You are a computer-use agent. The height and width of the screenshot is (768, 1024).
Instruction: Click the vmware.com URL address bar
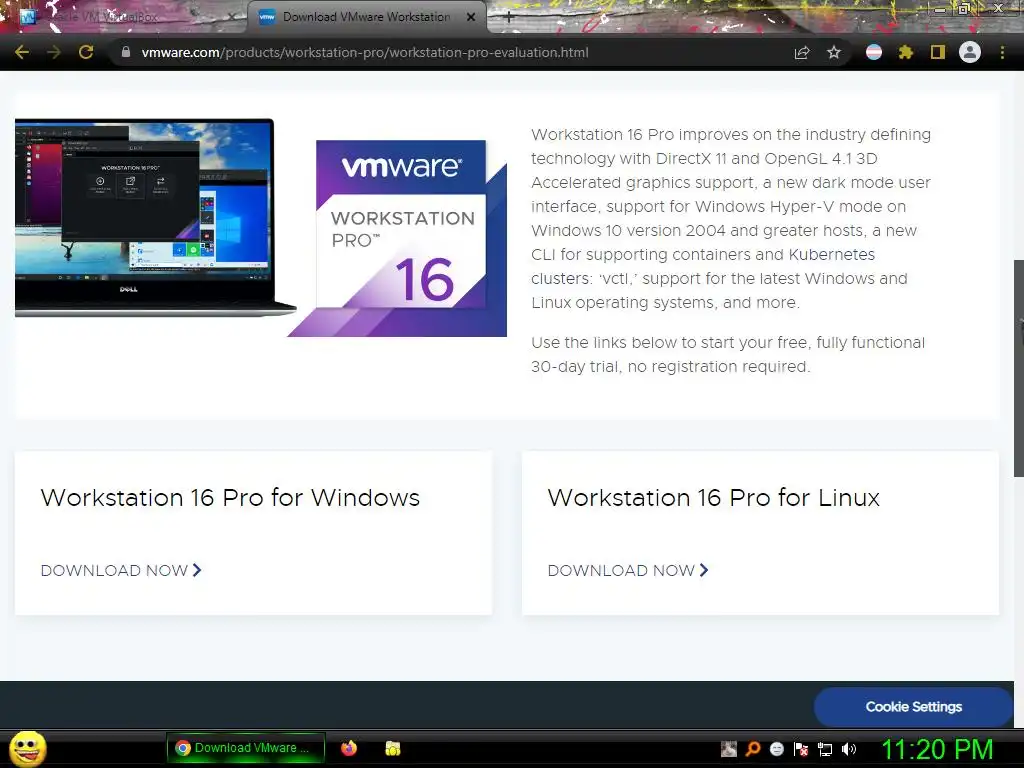364,52
